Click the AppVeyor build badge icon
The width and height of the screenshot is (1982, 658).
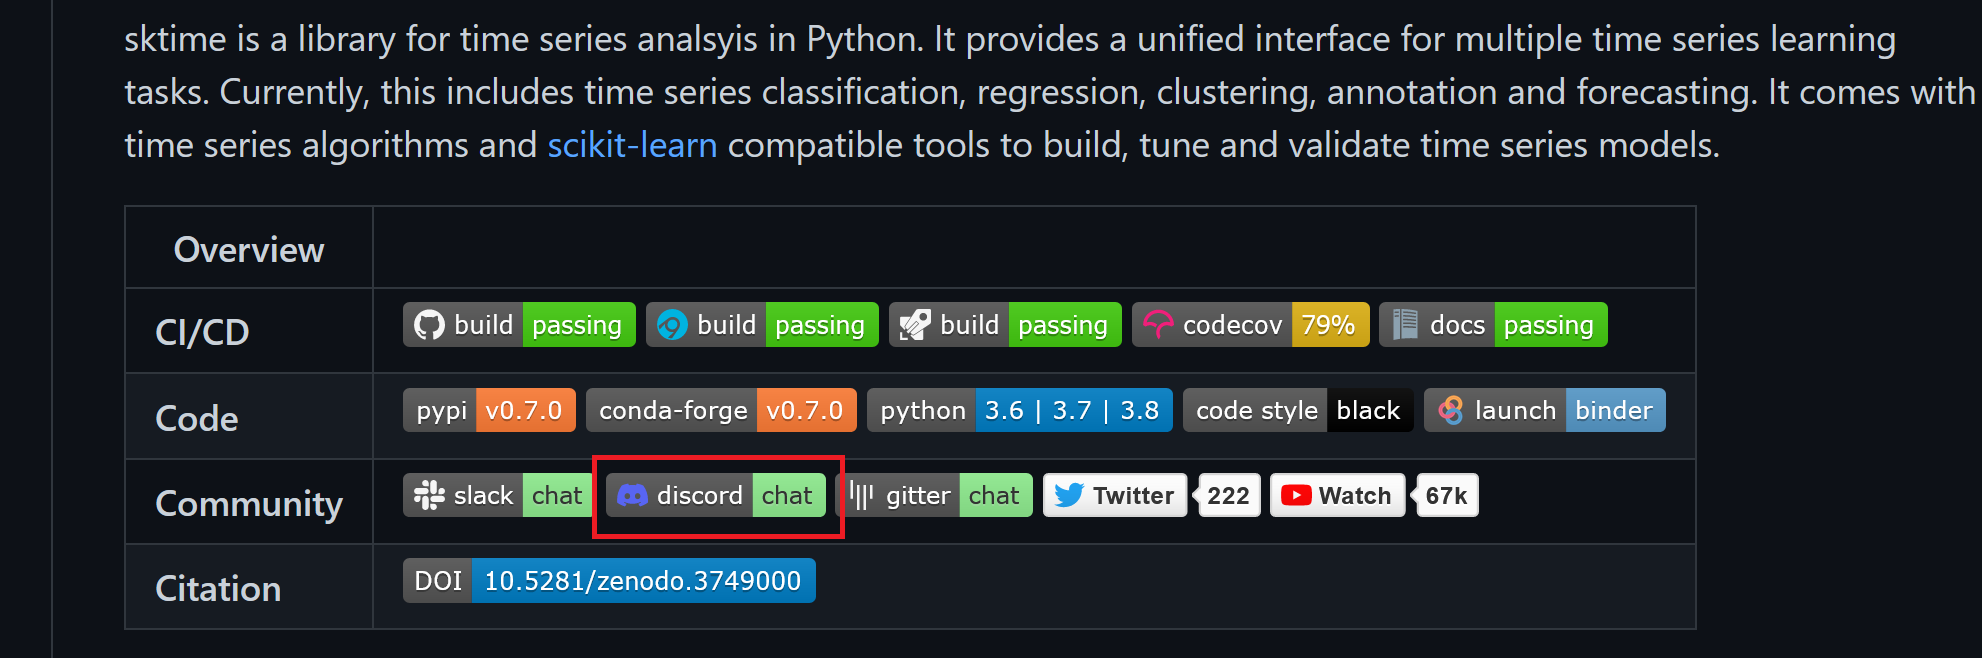coord(916,324)
